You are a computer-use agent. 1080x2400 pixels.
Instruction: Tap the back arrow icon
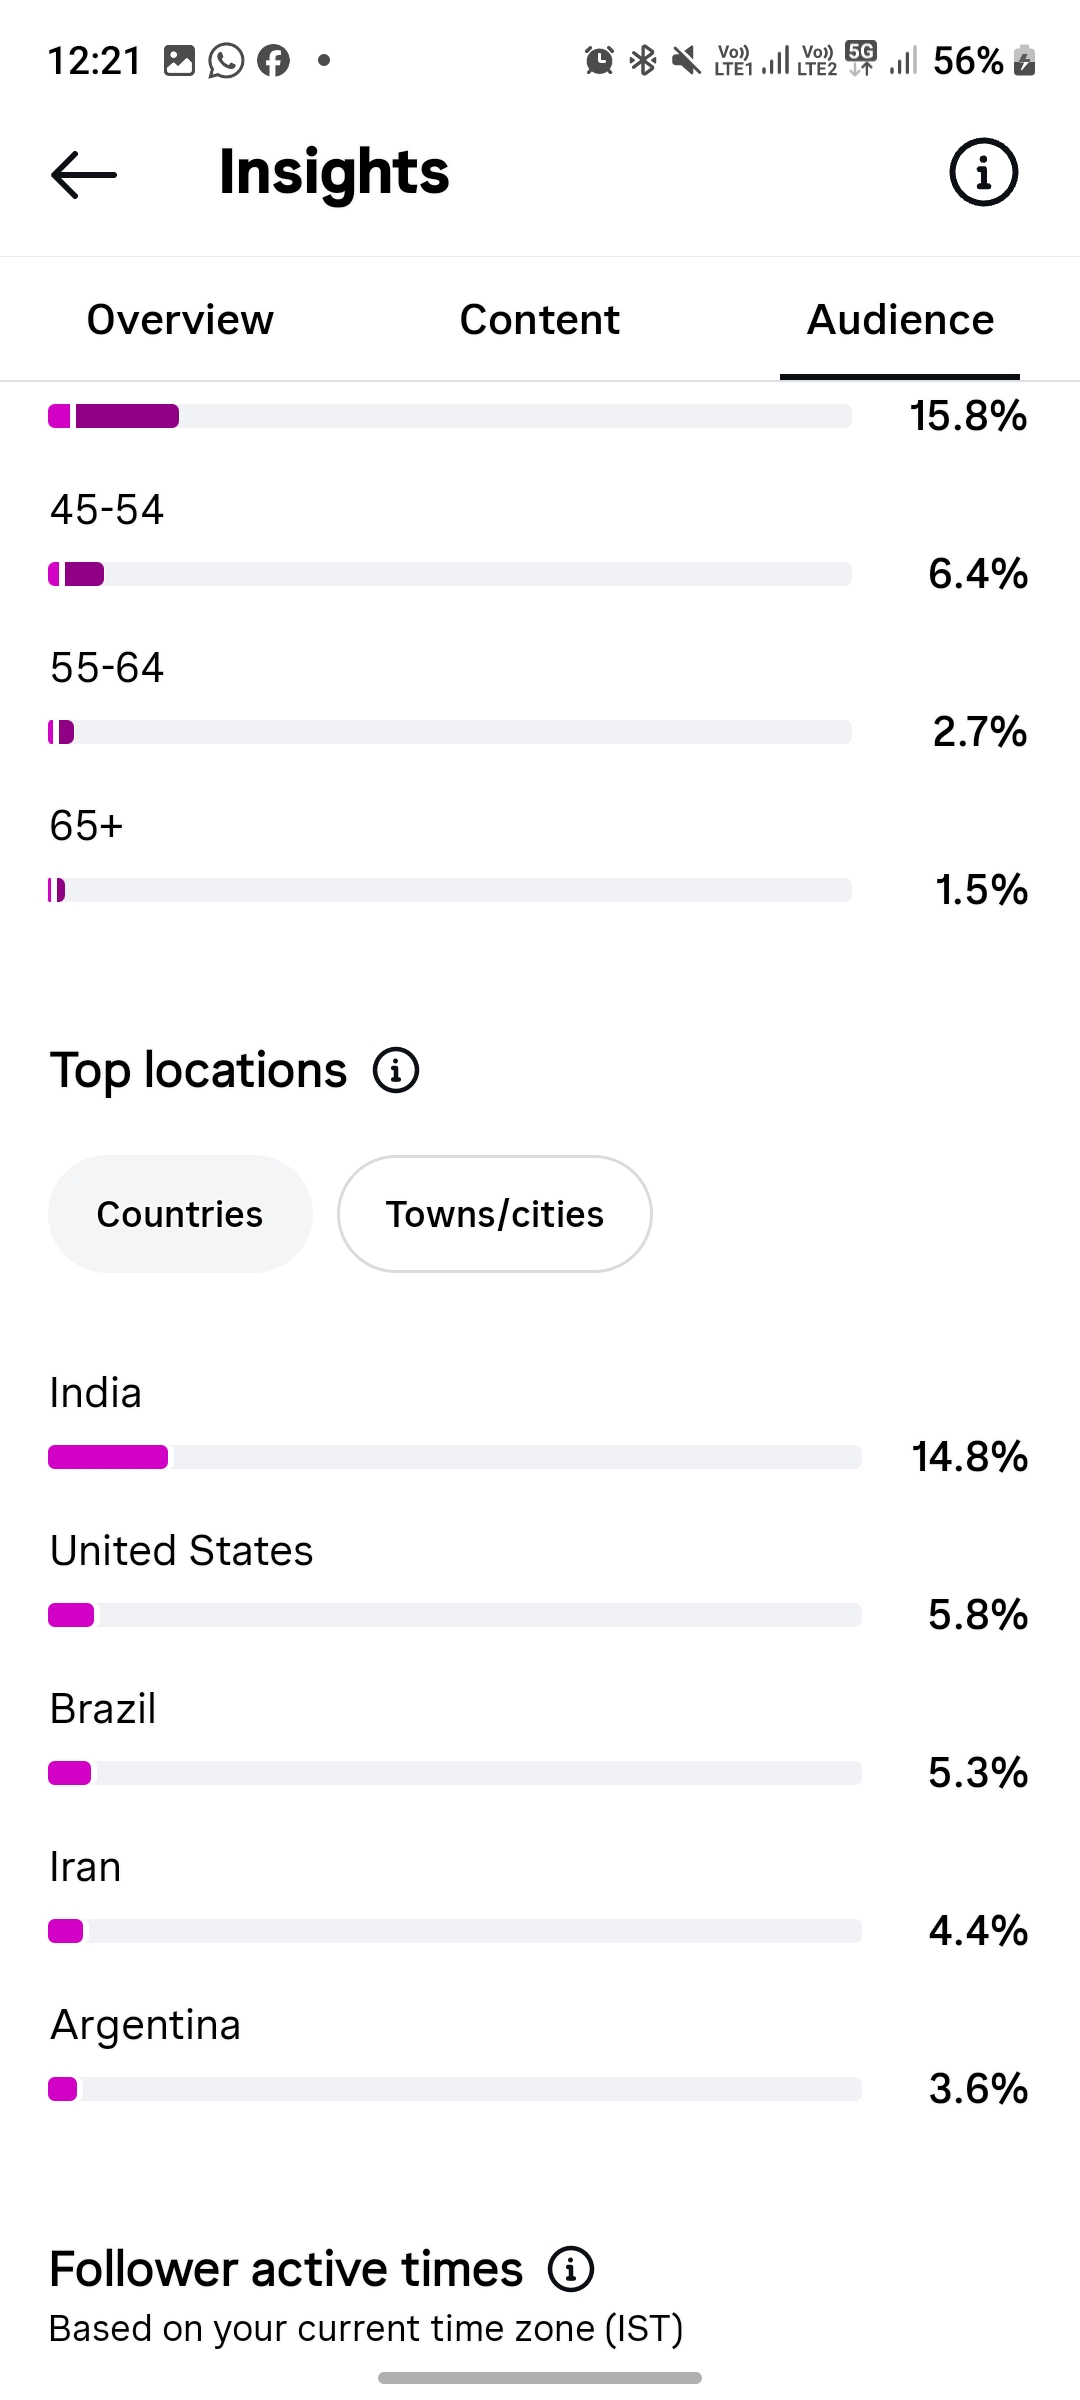pyautogui.click(x=84, y=174)
